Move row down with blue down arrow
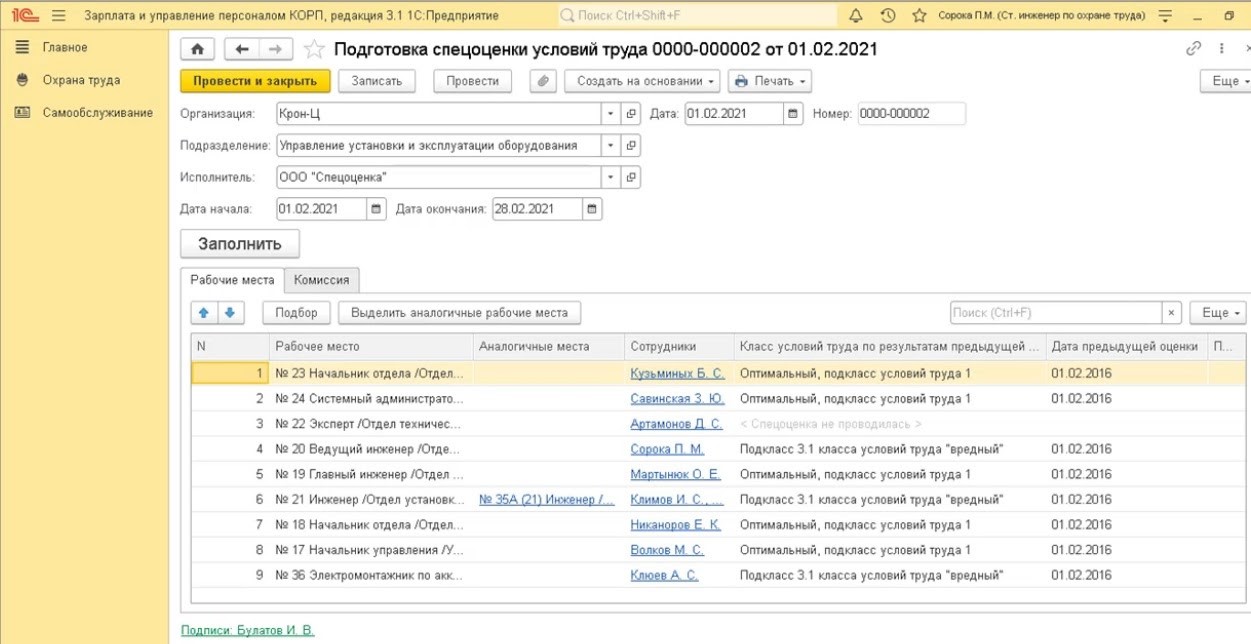 pos(228,313)
